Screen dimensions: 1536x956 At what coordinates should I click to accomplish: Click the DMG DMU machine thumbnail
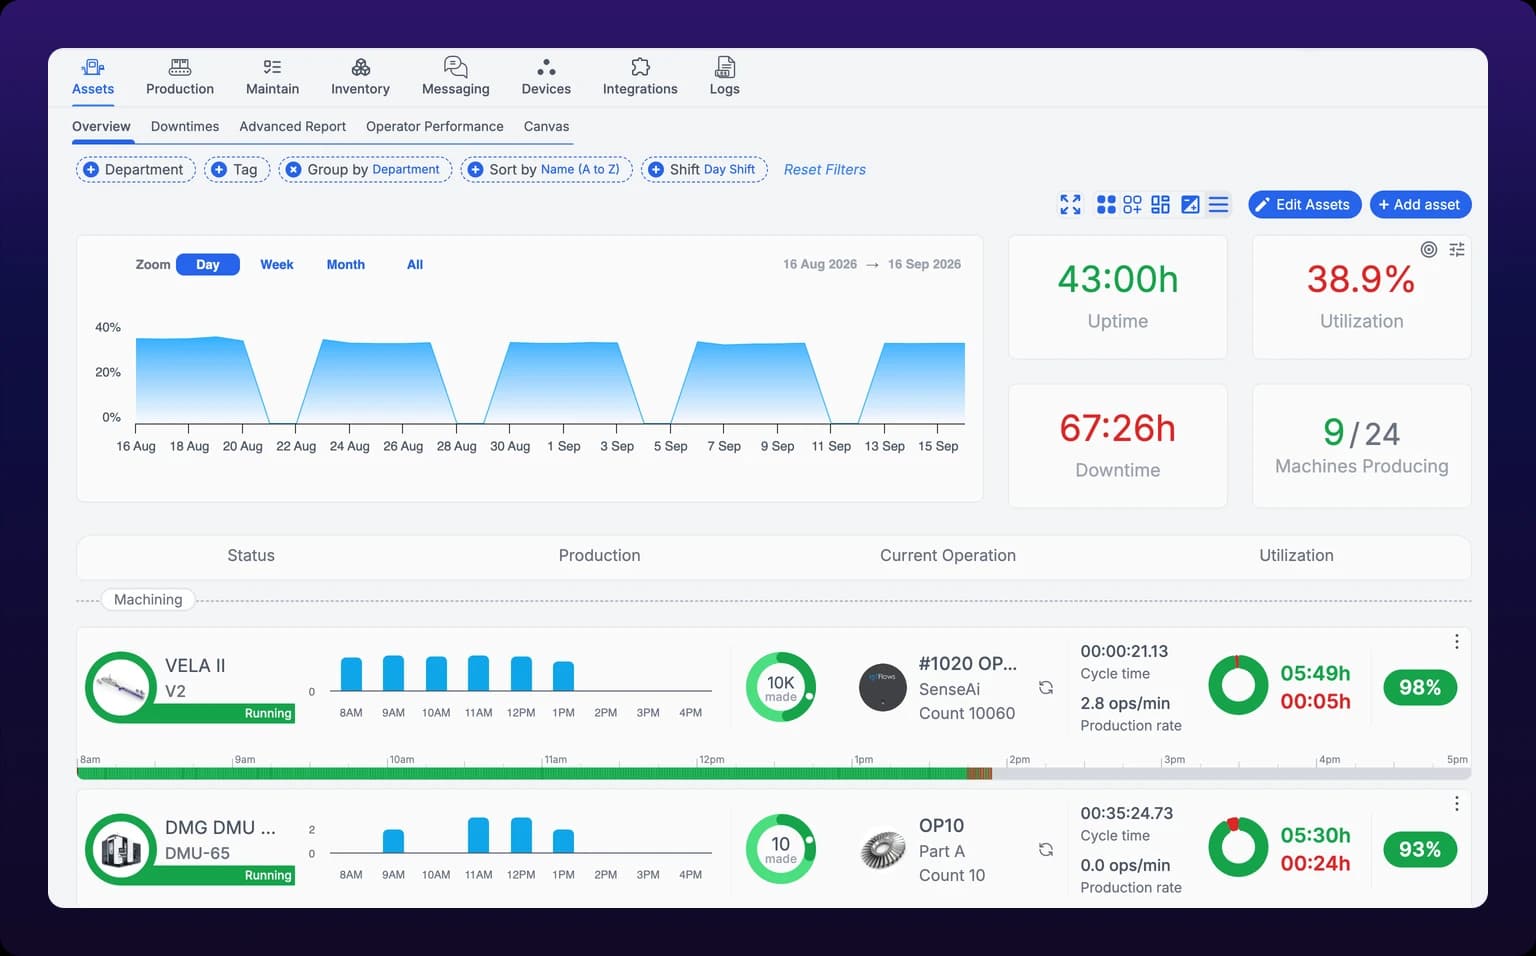121,849
